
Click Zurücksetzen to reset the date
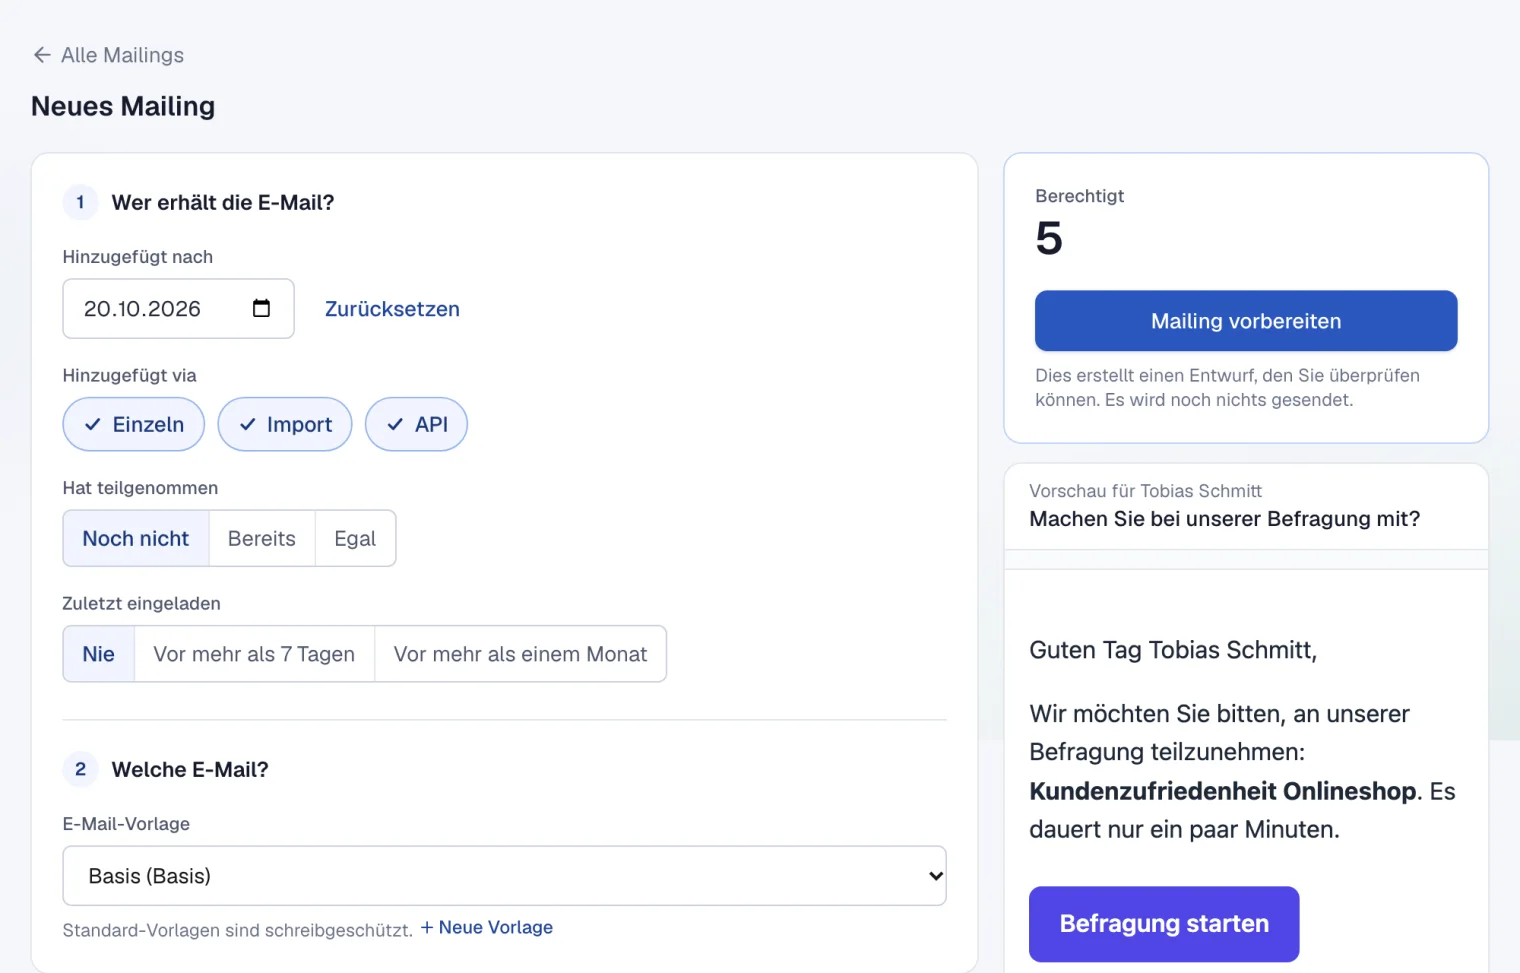click(x=392, y=309)
